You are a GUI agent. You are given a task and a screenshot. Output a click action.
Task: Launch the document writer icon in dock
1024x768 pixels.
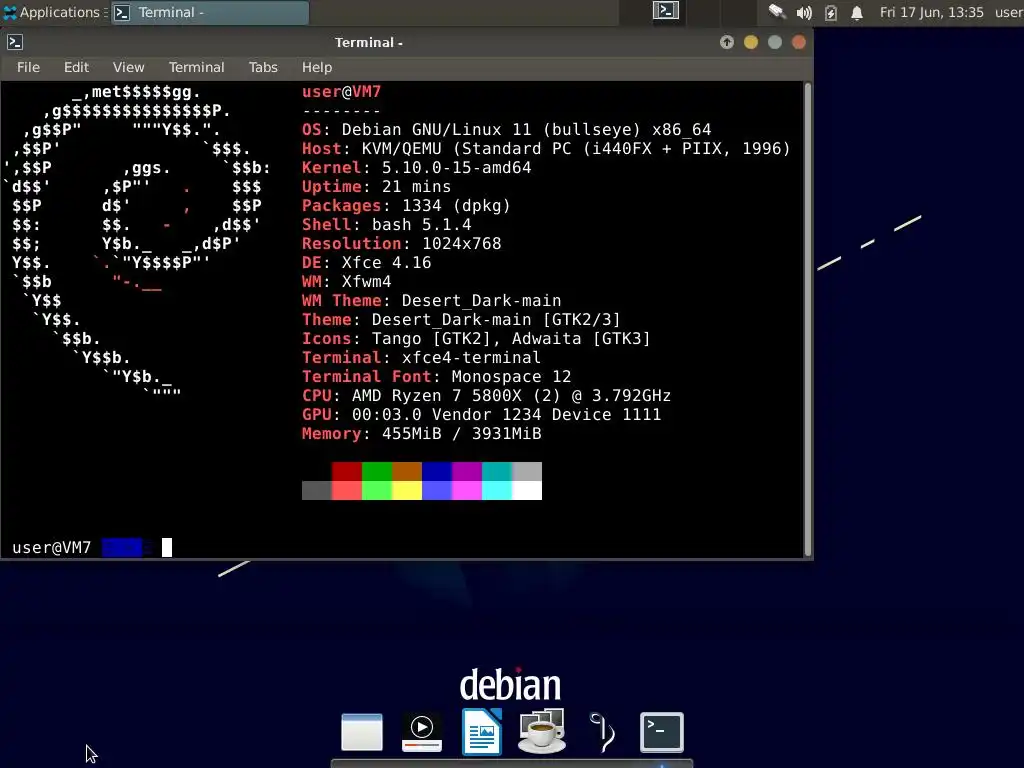[x=482, y=731]
